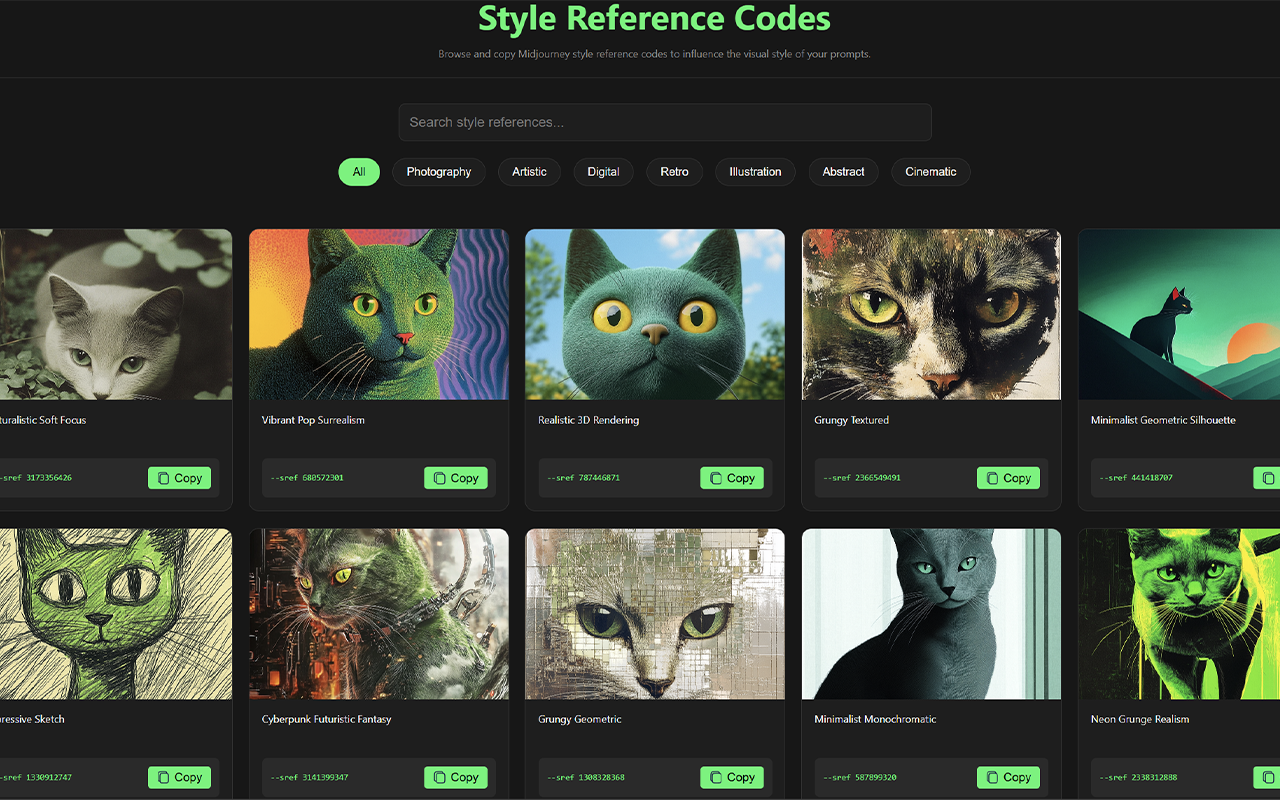Filter by Abstract styles
The height and width of the screenshot is (800, 1280).
[843, 172]
